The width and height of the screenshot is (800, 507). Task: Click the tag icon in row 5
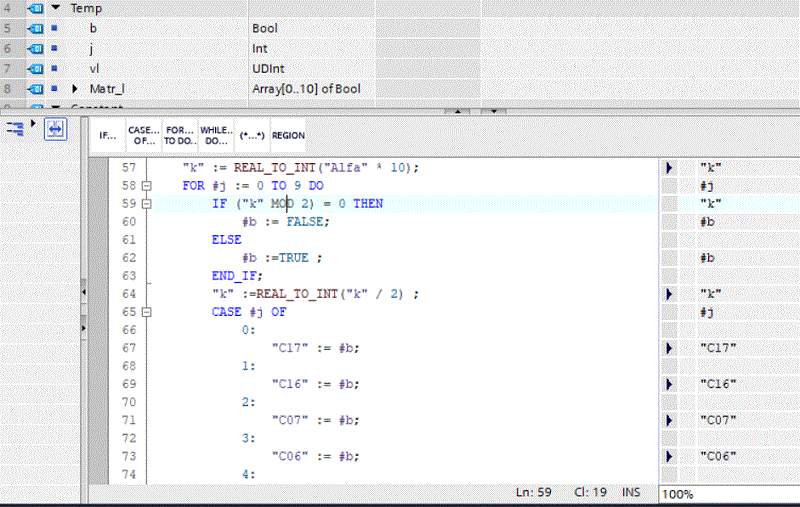click(32, 28)
